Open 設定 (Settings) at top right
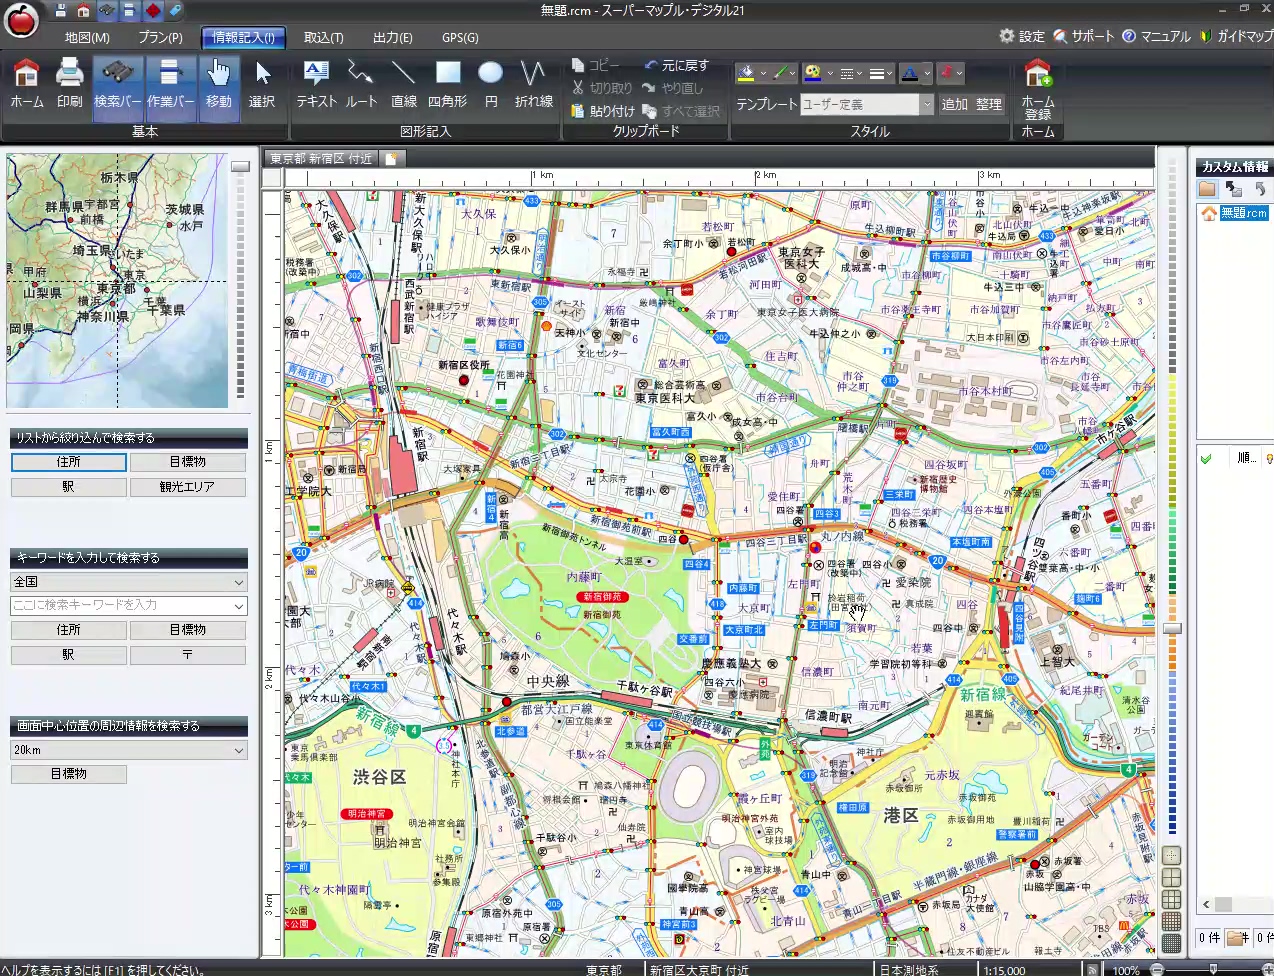The image size is (1274, 976). (1022, 36)
